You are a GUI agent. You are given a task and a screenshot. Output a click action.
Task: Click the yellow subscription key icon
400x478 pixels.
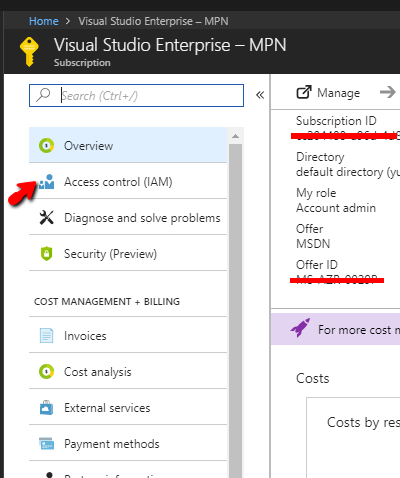click(x=29, y=52)
